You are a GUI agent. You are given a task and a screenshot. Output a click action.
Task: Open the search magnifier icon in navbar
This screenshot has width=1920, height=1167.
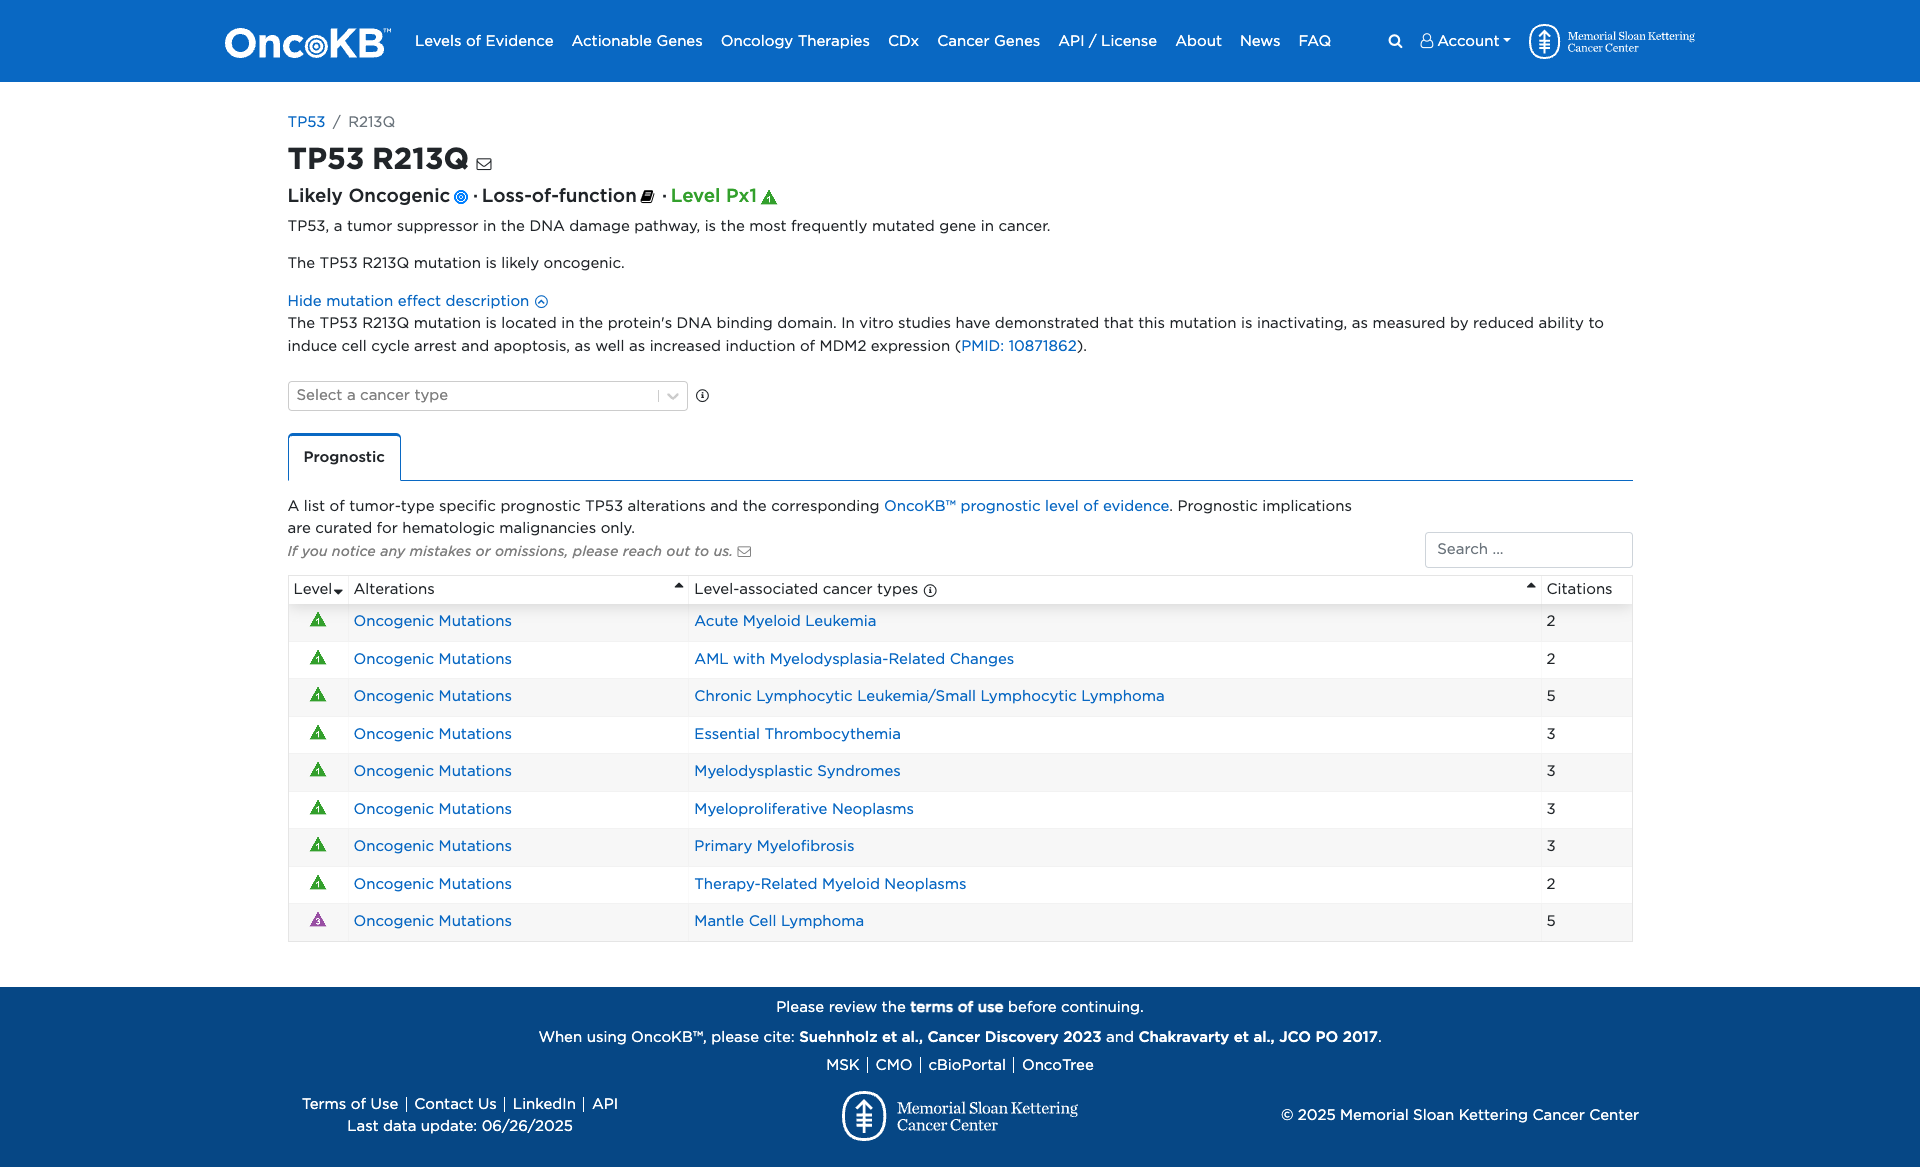click(1395, 41)
